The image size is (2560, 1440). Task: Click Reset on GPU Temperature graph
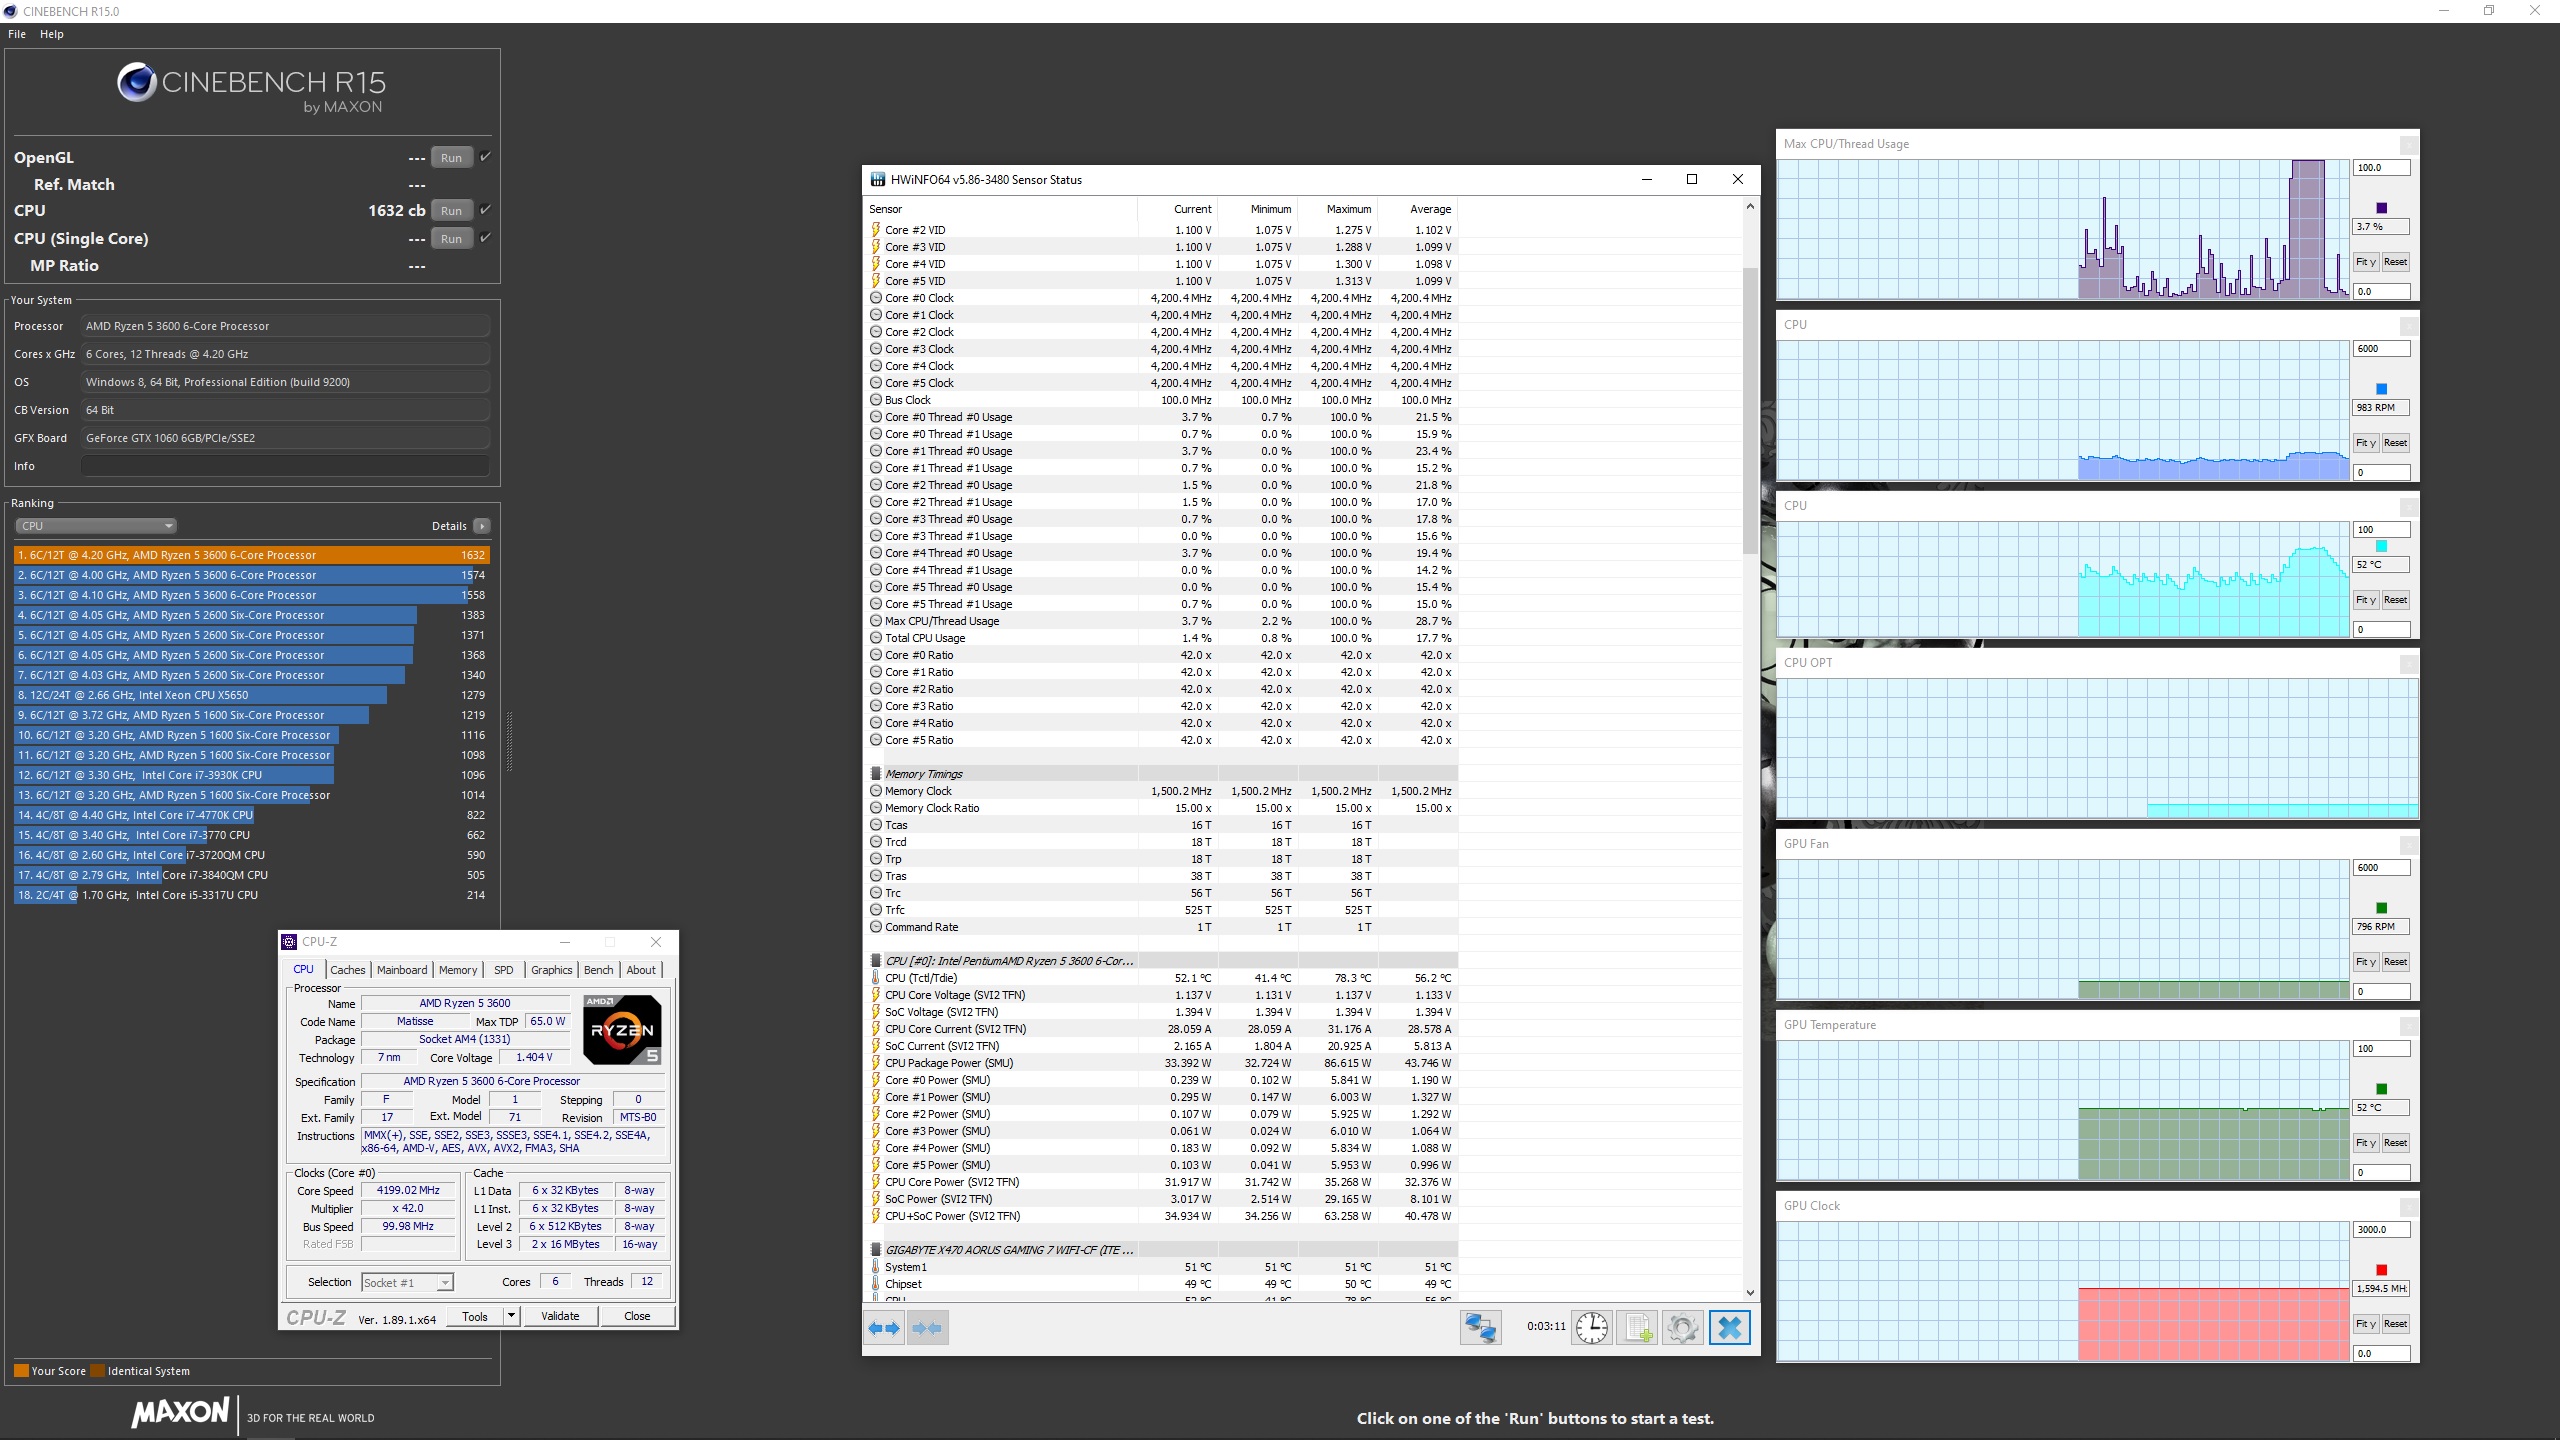click(x=2395, y=1143)
